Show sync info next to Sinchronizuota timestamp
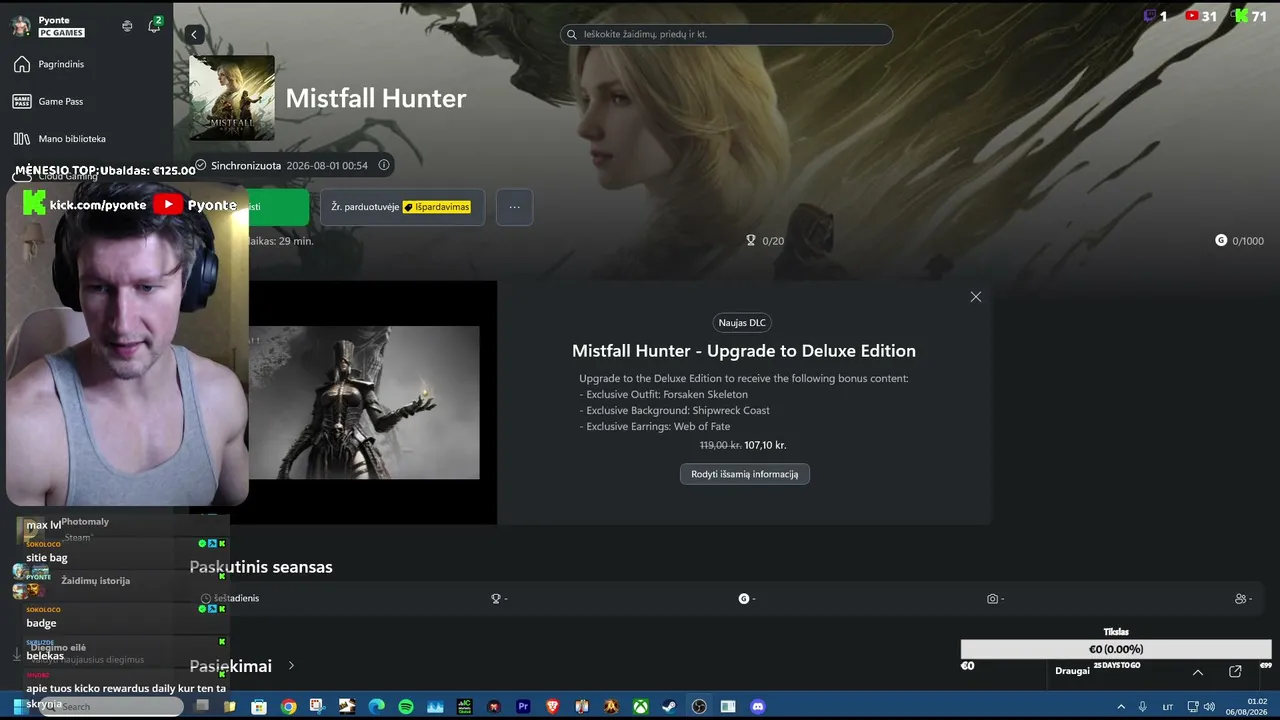The height and width of the screenshot is (720, 1280). tap(384, 165)
